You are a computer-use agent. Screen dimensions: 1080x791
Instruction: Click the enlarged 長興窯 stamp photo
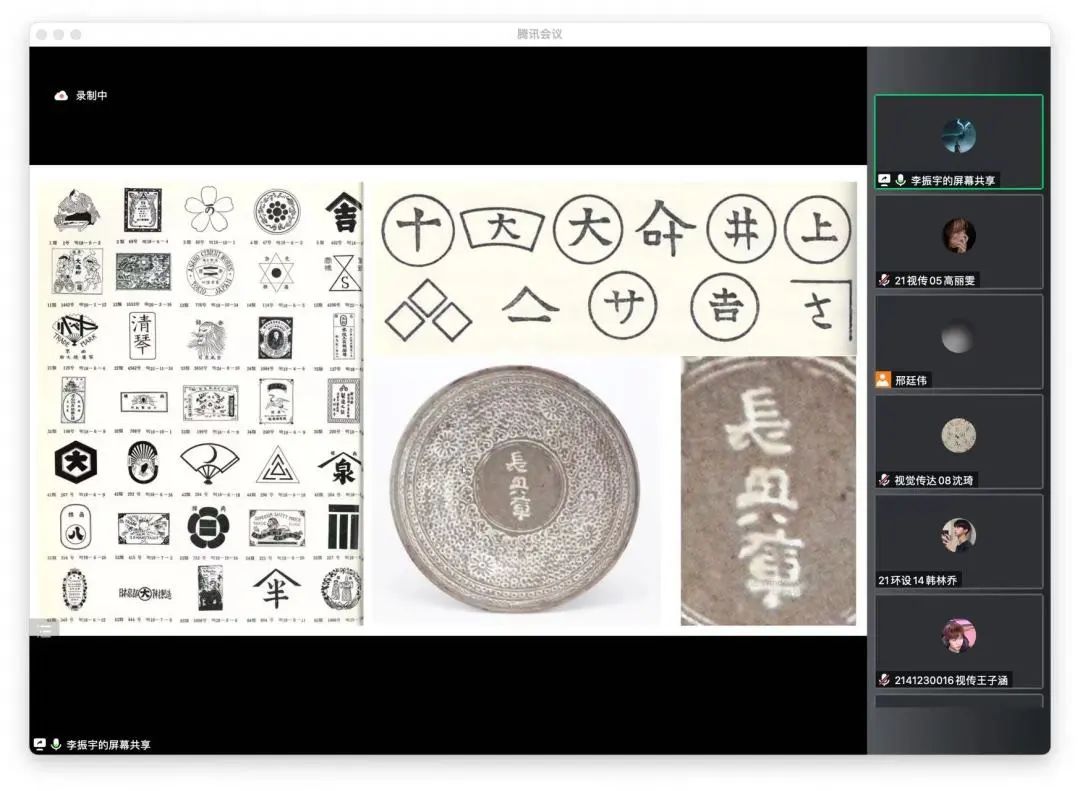[x=768, y=490]
